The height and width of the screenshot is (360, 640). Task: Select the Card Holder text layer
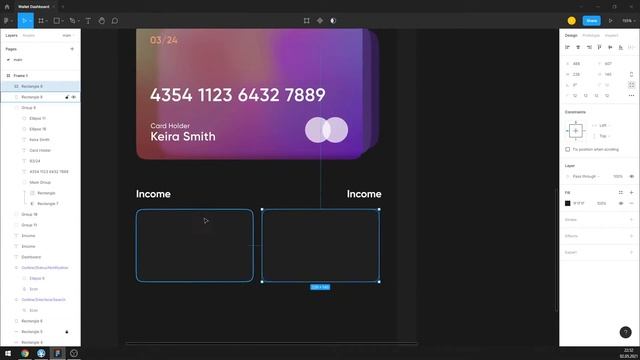[40, 150]
